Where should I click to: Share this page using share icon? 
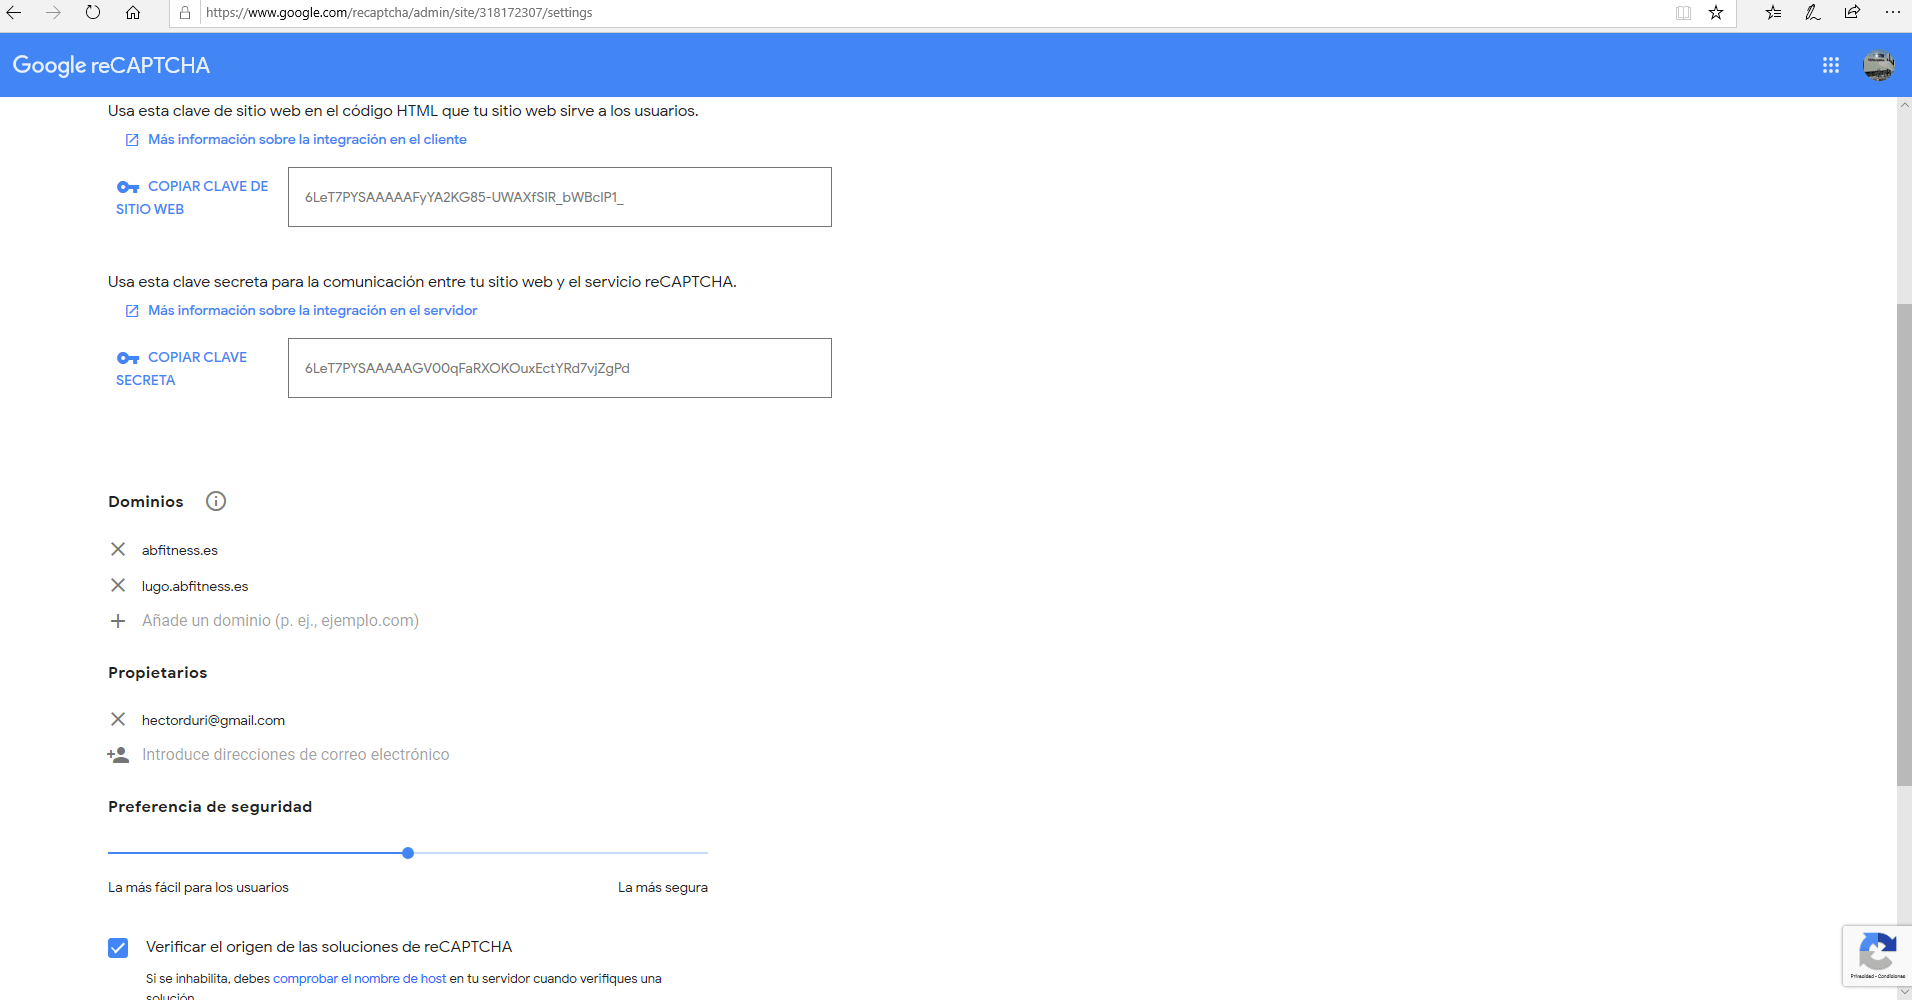(x=1852, y=12)
